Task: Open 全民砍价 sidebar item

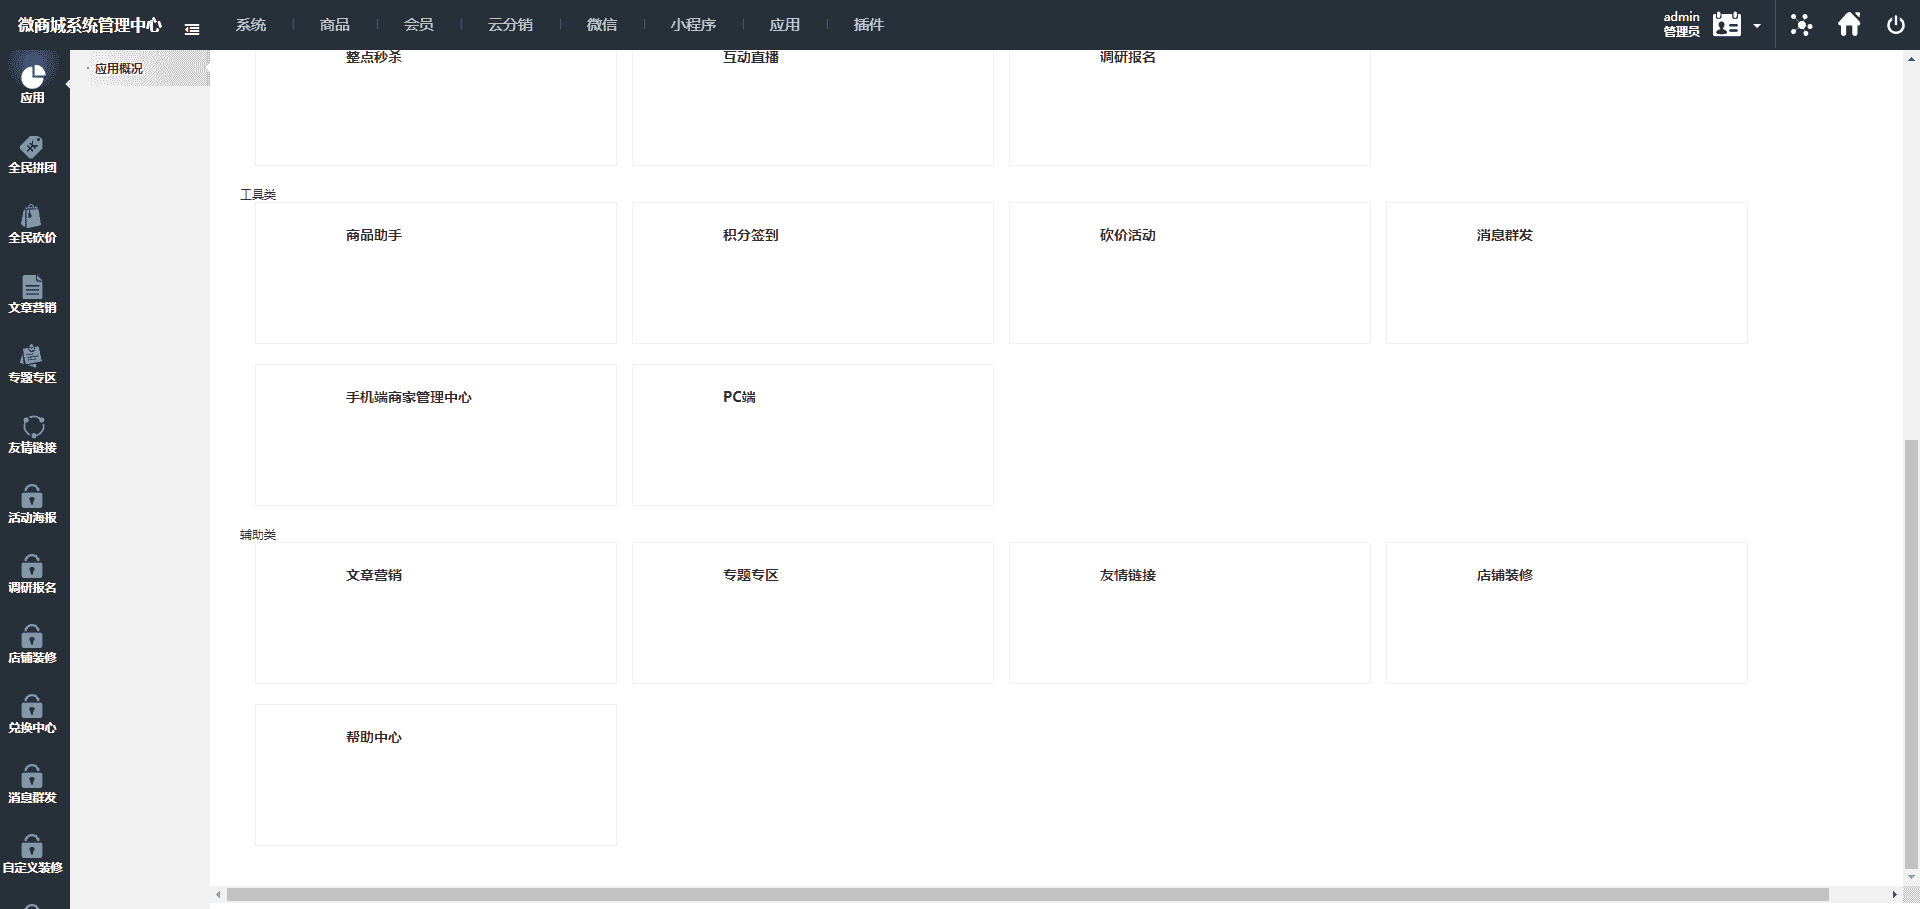Action: [33, 225]
